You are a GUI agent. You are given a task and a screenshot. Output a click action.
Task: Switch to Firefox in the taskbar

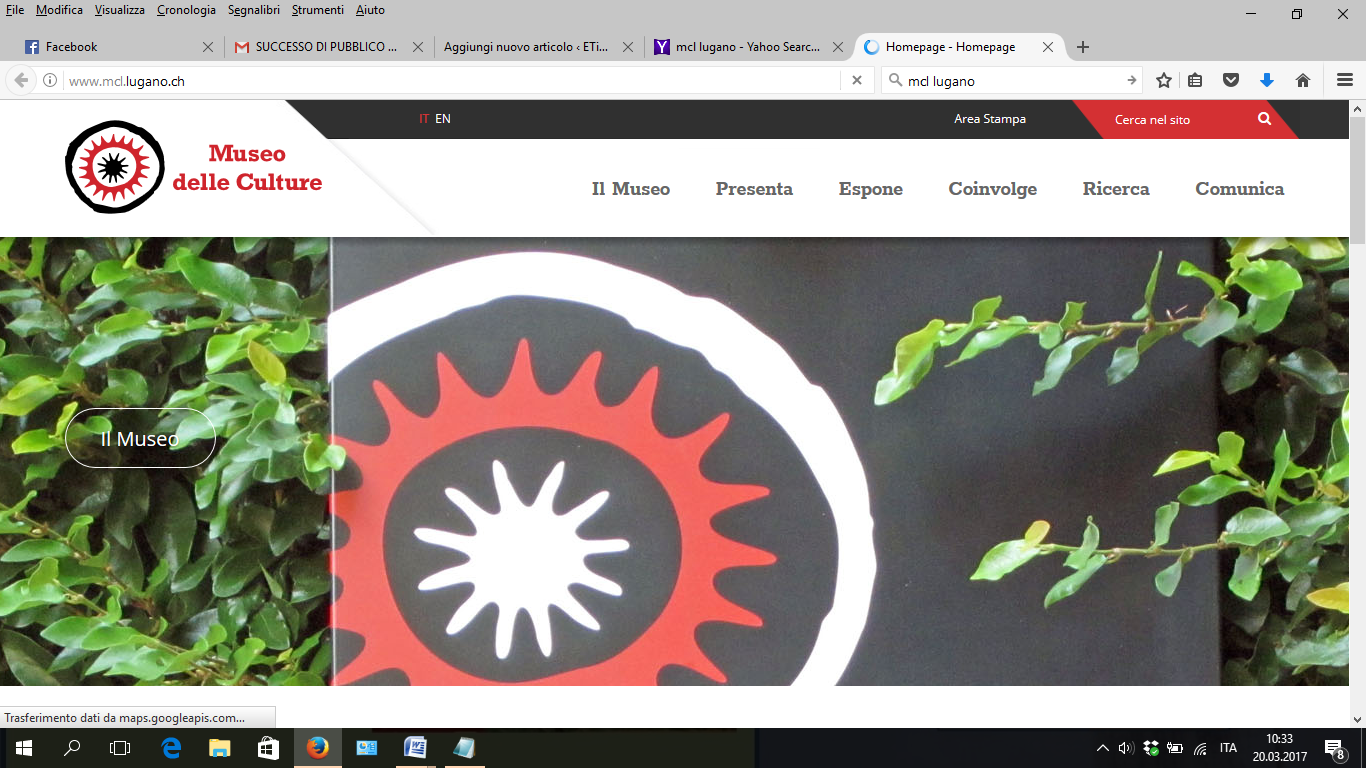[318, 747]
